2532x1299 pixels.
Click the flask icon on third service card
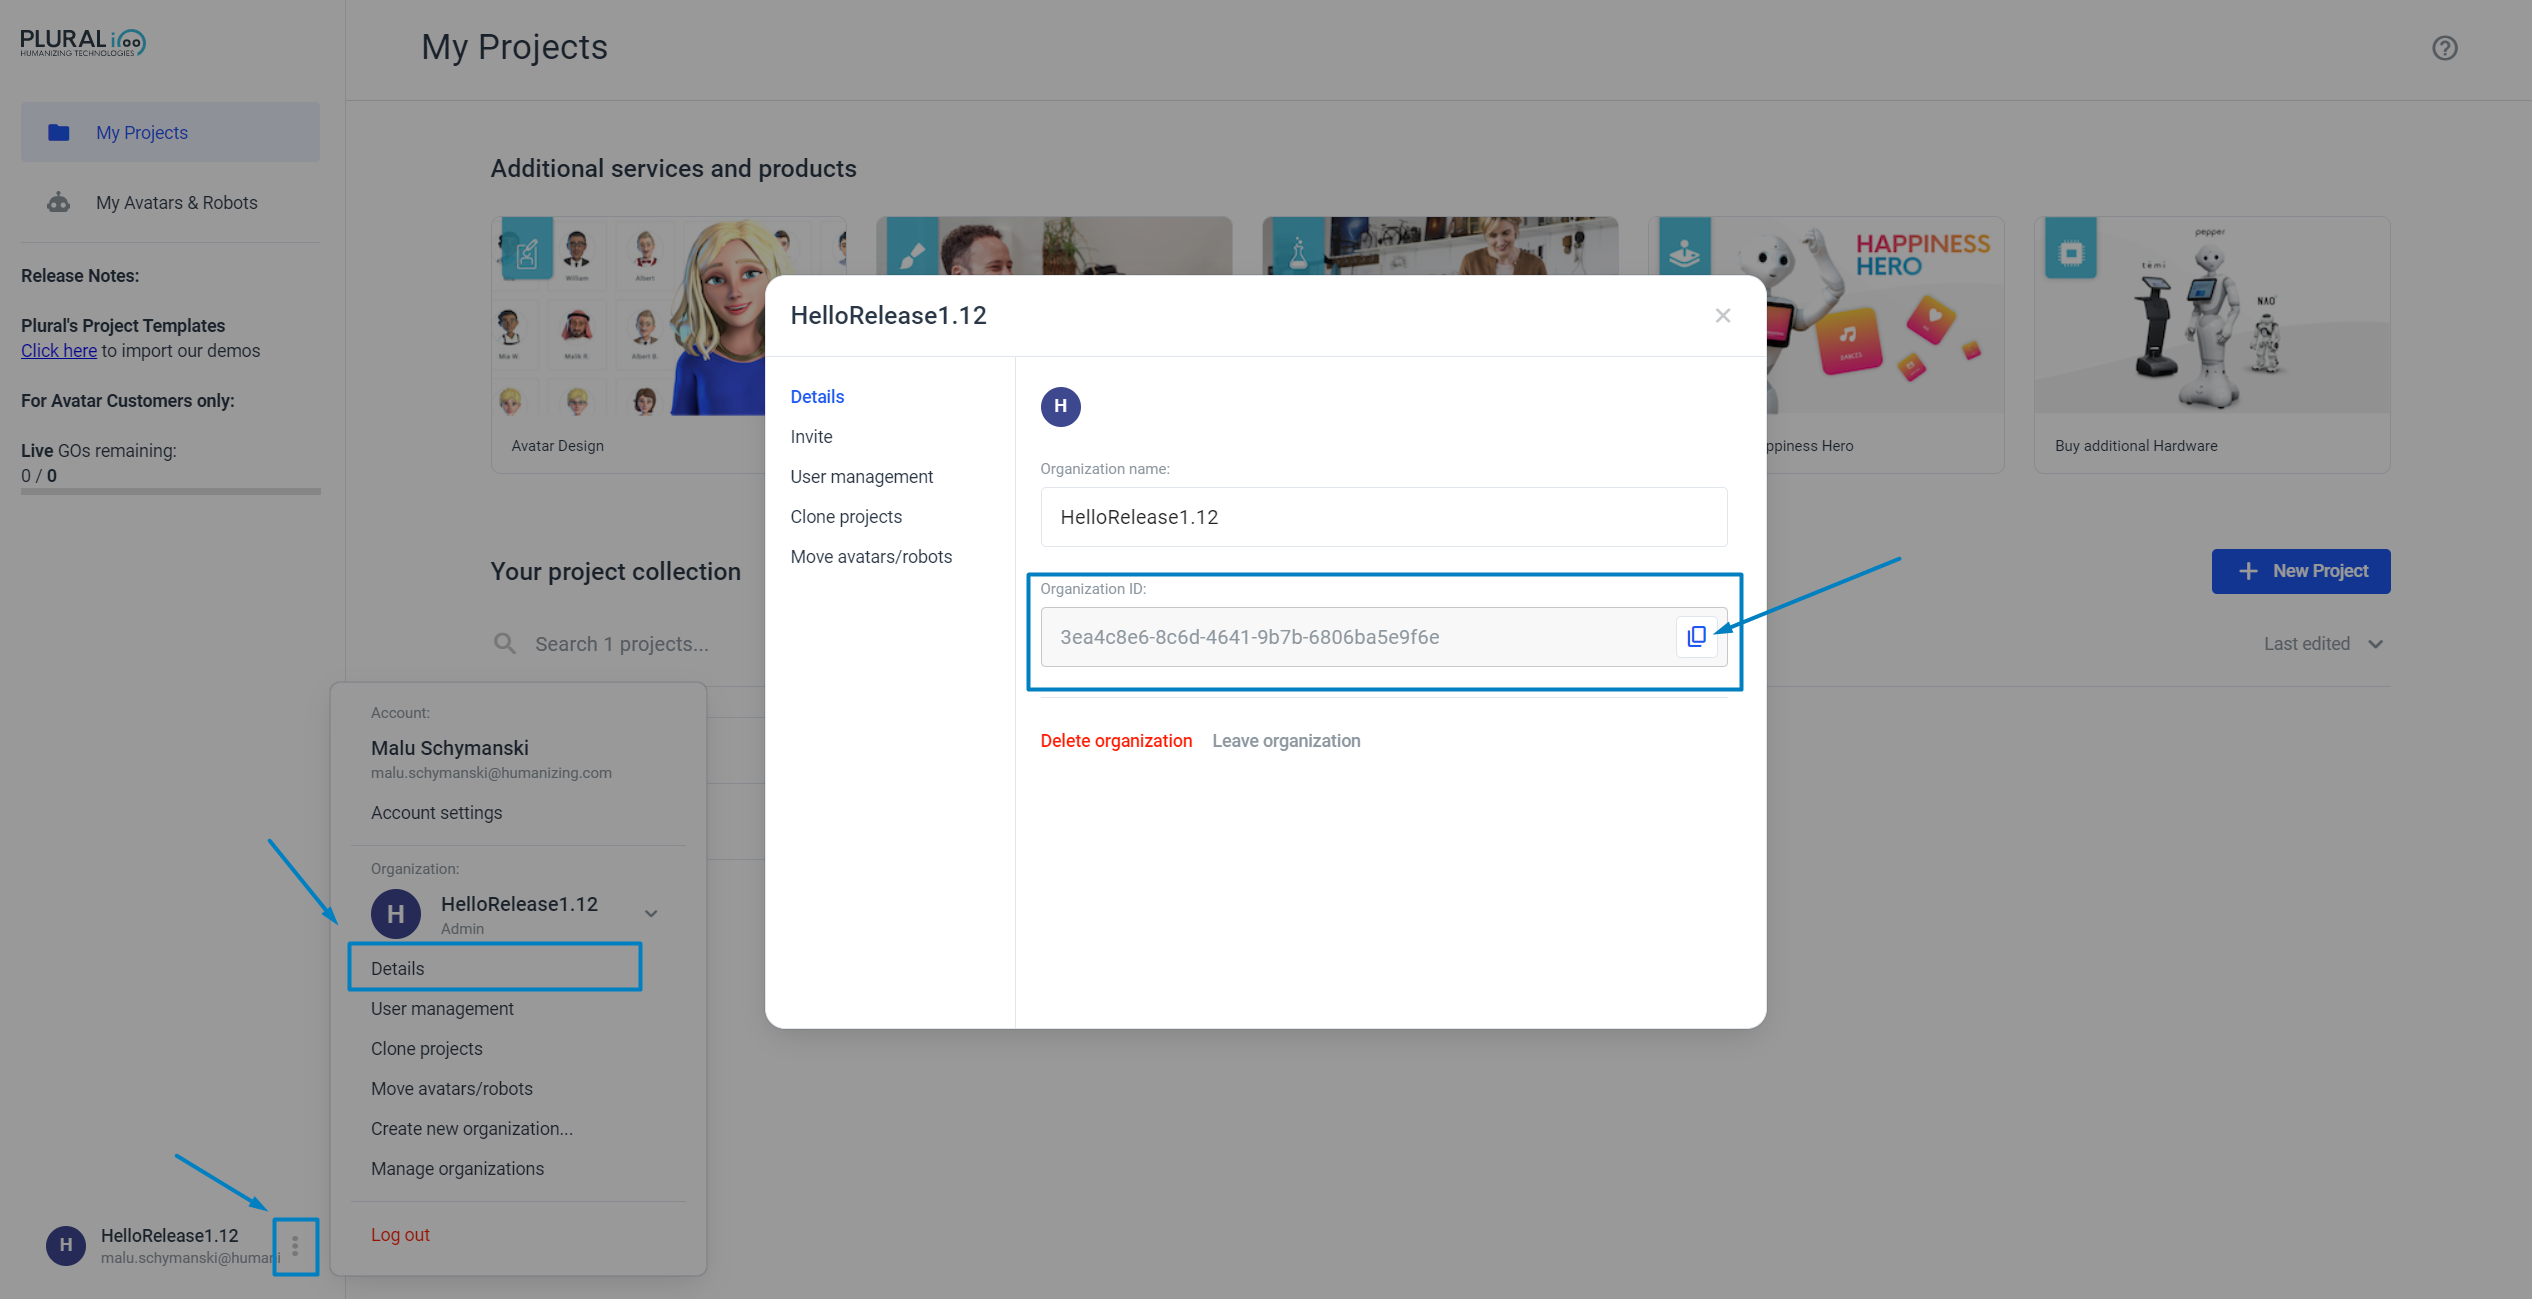(1299, 246)
